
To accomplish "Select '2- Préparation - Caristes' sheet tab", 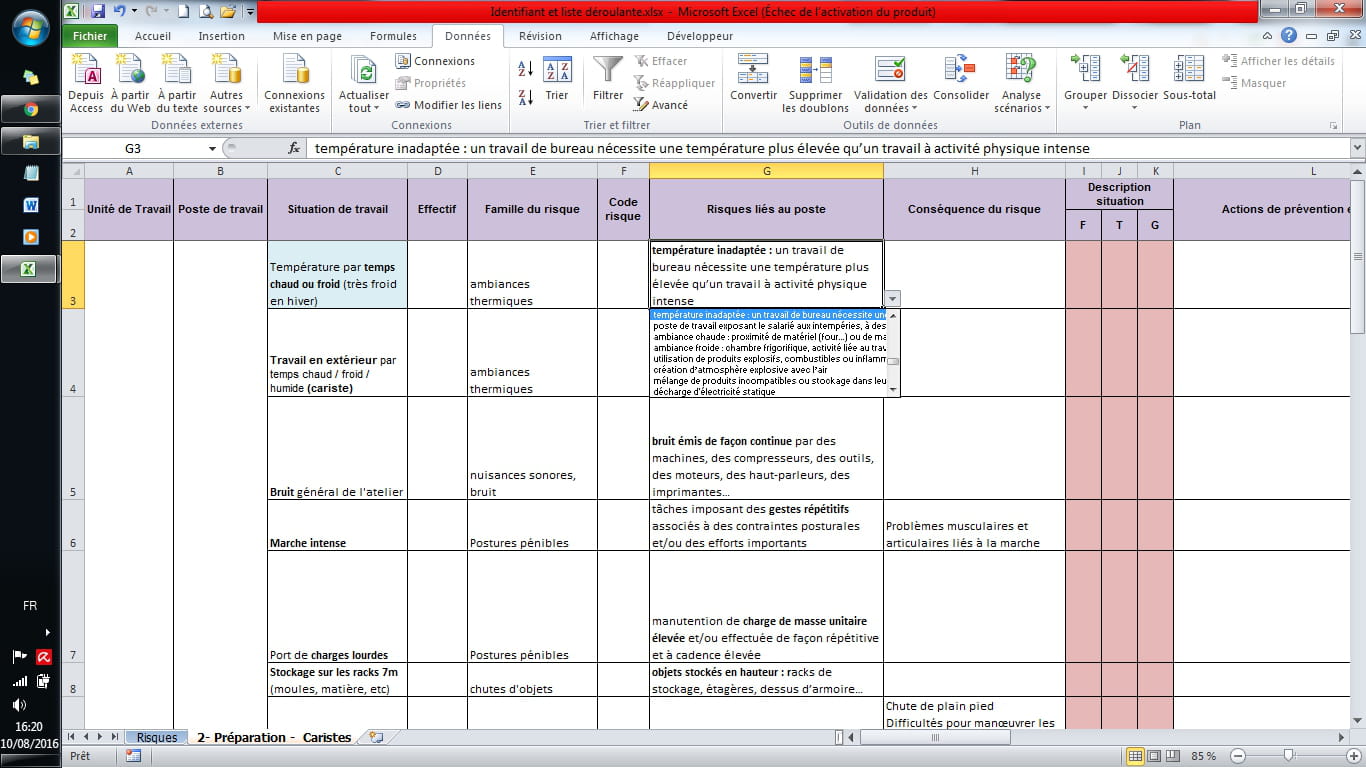I will (x=274, y=737).
